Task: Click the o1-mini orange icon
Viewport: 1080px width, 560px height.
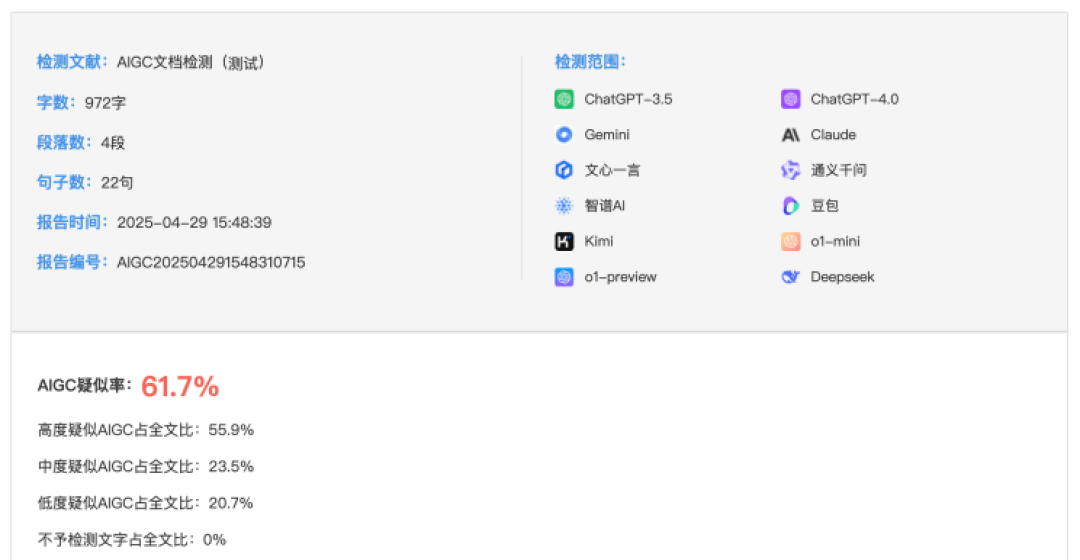Action: click(x=791, y=241)
